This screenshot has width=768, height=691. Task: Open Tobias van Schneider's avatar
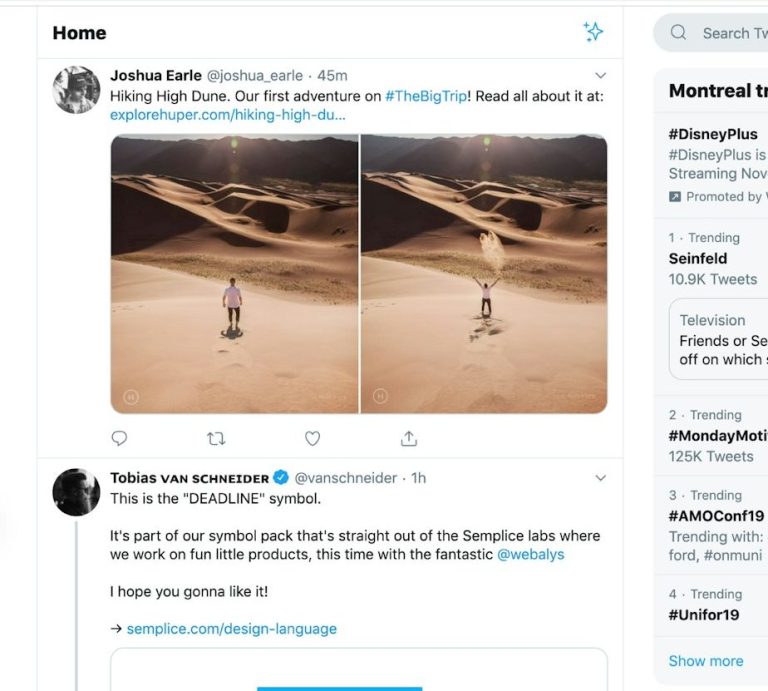tap(76, 492)
